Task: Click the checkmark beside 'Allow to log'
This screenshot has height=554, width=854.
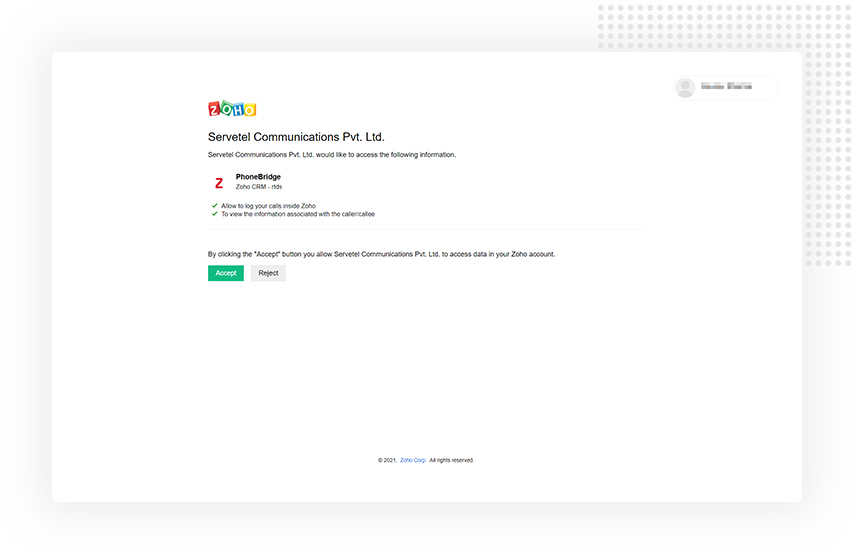Action: click(x=215, y=206)
